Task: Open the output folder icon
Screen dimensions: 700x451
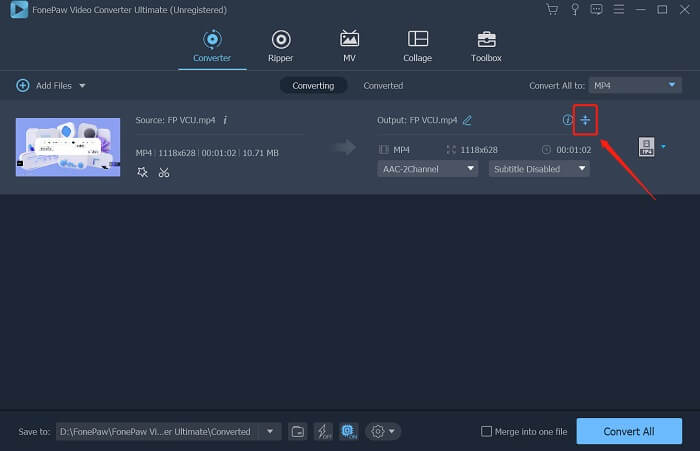Action: pyautogui.click(x=298, y=431)
